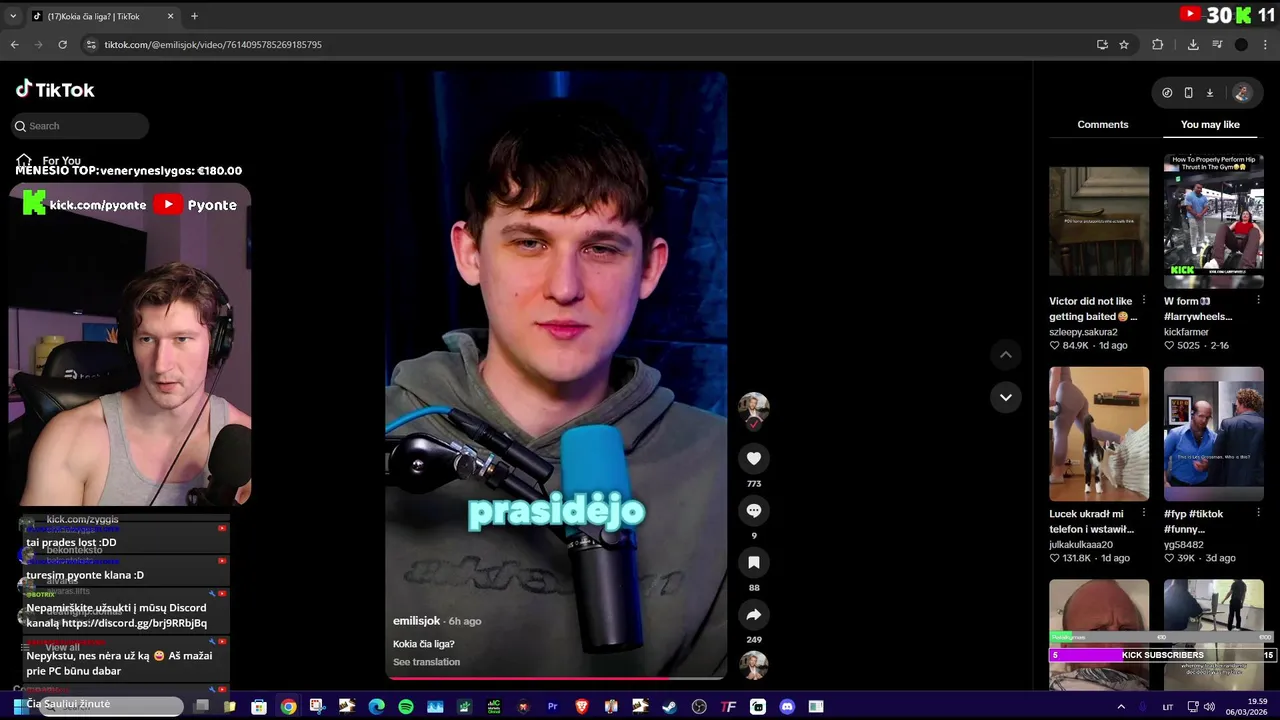Launch Steam from the taskbar
1280x720 pixels.
pyautogui.click(x=669, y=707)
